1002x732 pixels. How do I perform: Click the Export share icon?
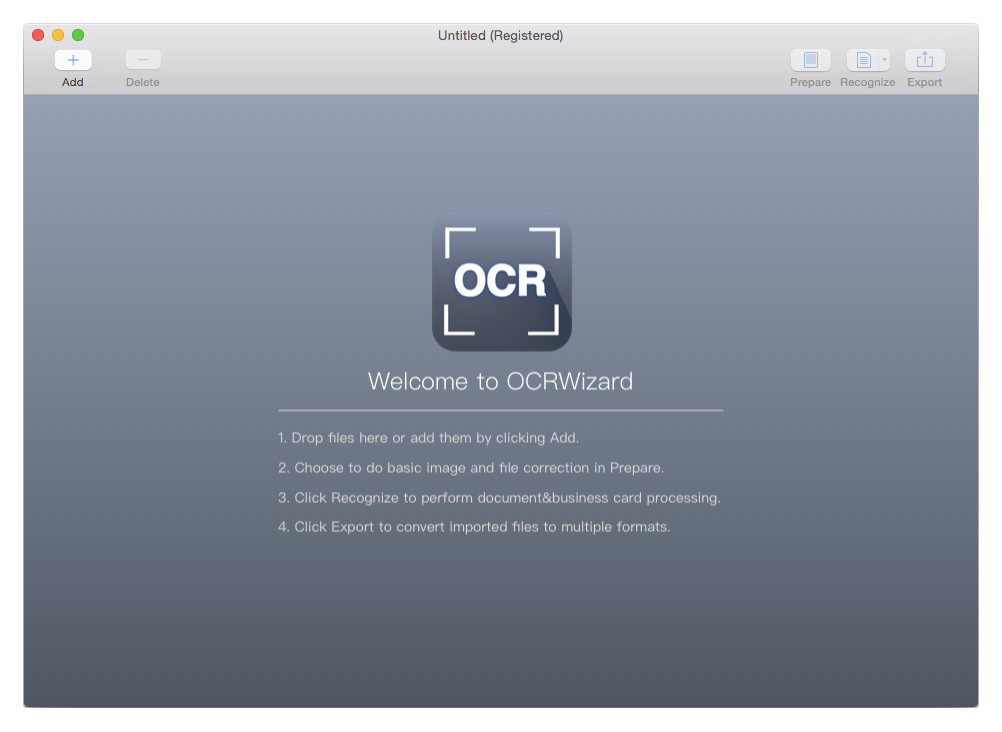(x=925, y=60)
